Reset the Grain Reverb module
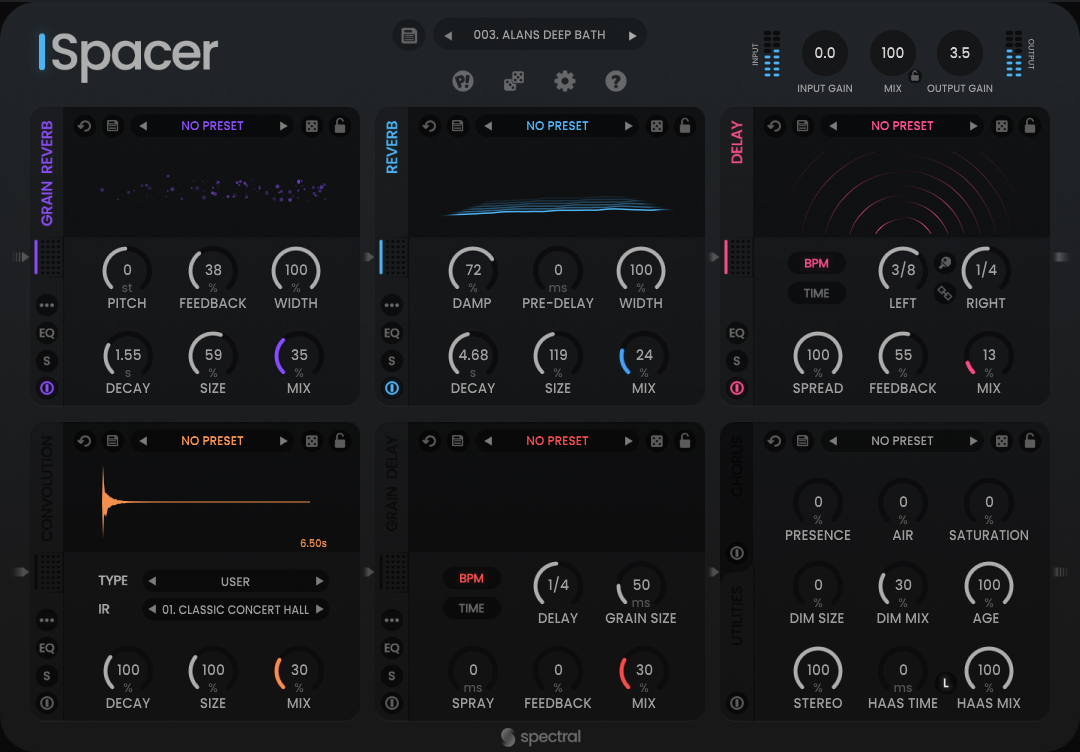Image resolution: width=1080 pixels, height=752 pixels. tap(85, 126)
